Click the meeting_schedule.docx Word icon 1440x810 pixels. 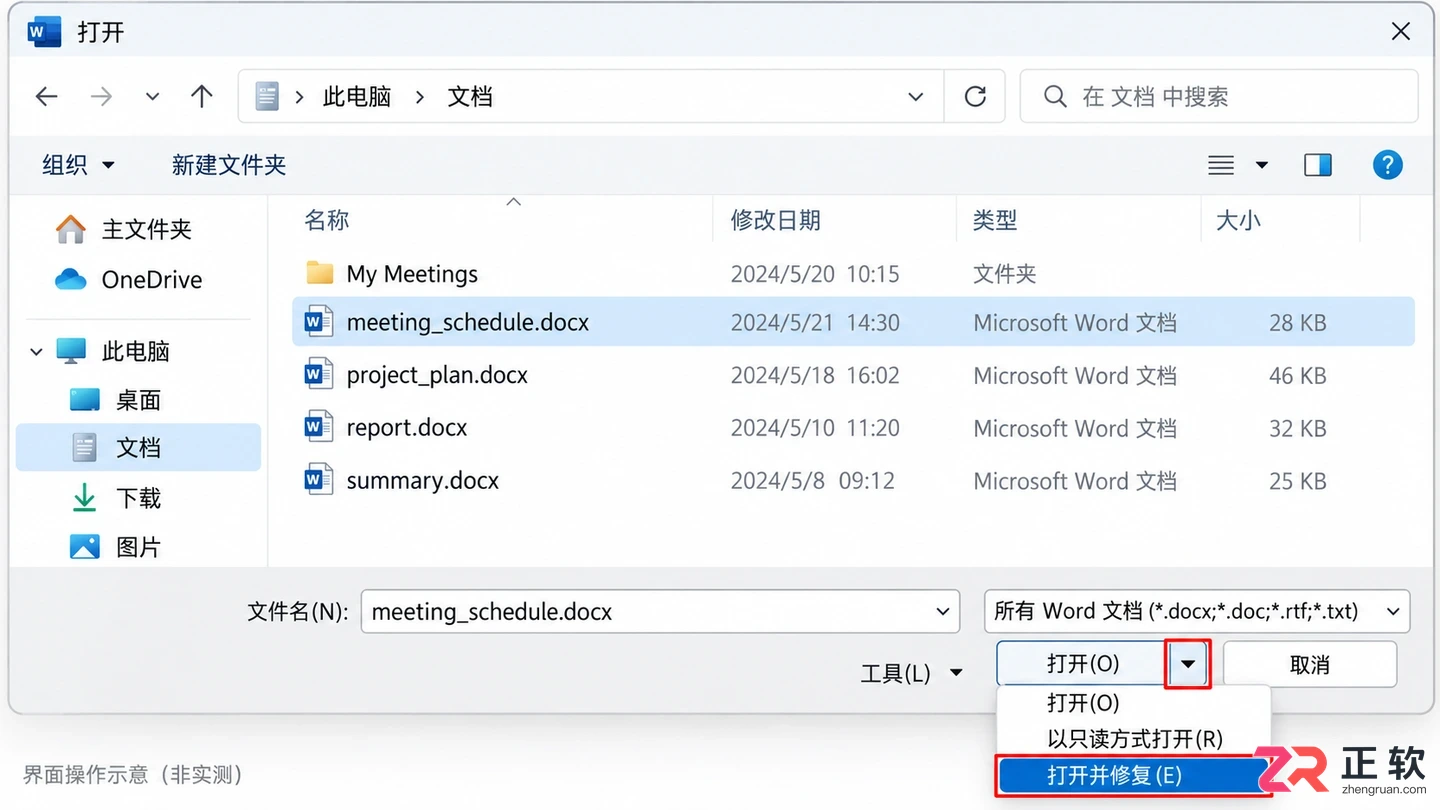click(319, 322)
